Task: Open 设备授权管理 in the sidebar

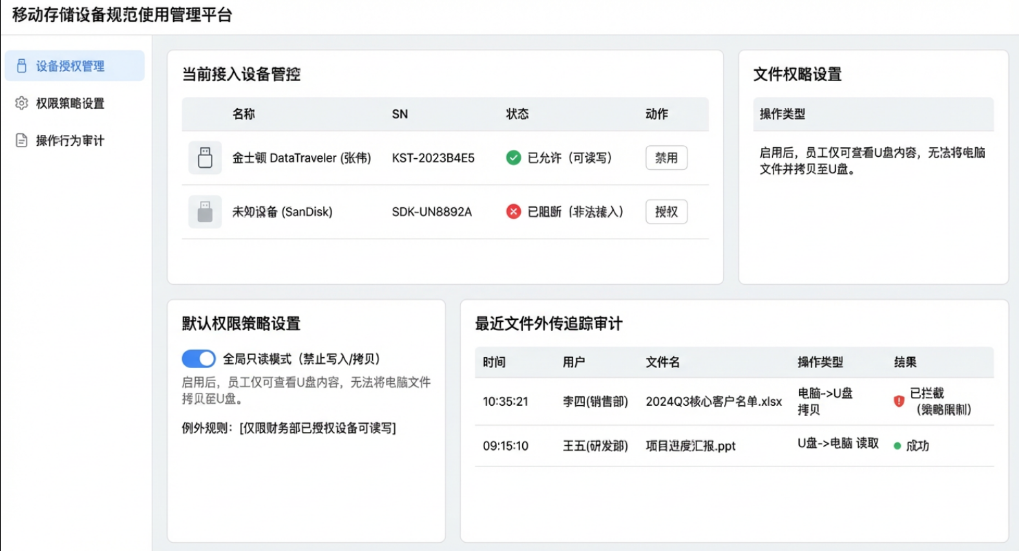Action: coord(74,66)
